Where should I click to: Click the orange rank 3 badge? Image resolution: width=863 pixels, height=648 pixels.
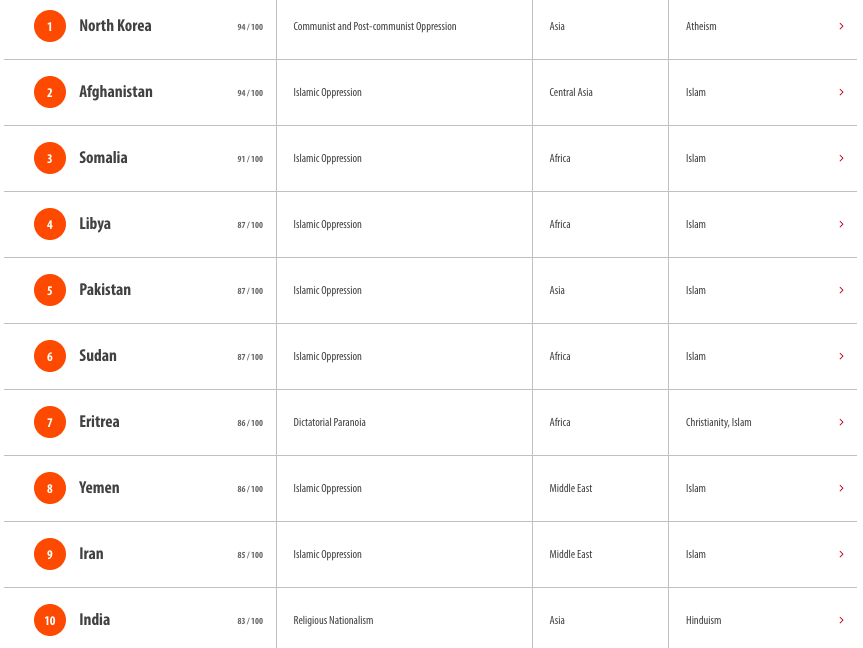[50, 158]
